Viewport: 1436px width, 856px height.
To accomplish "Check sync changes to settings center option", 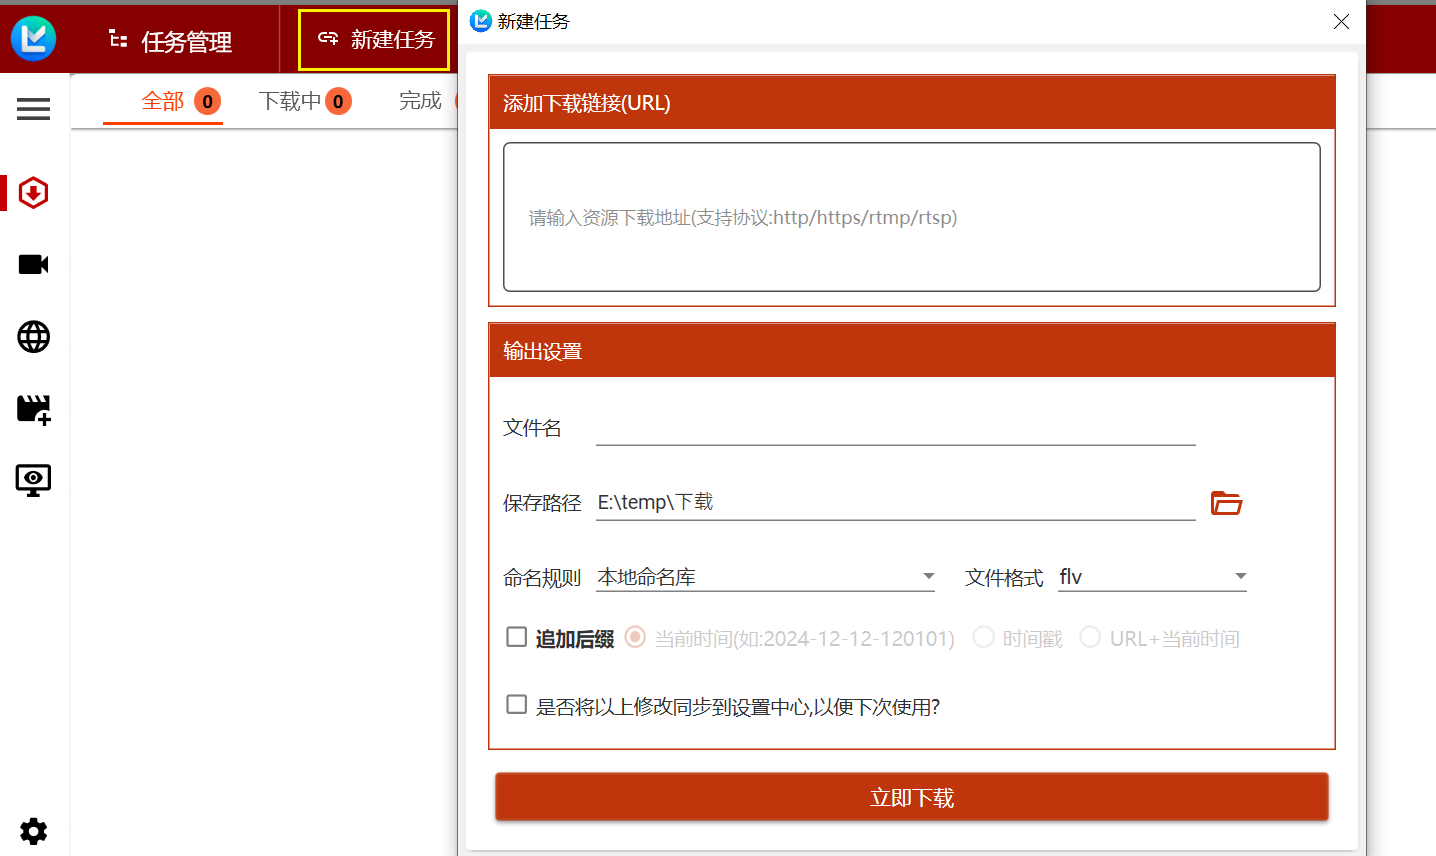I will coord(517,705).
